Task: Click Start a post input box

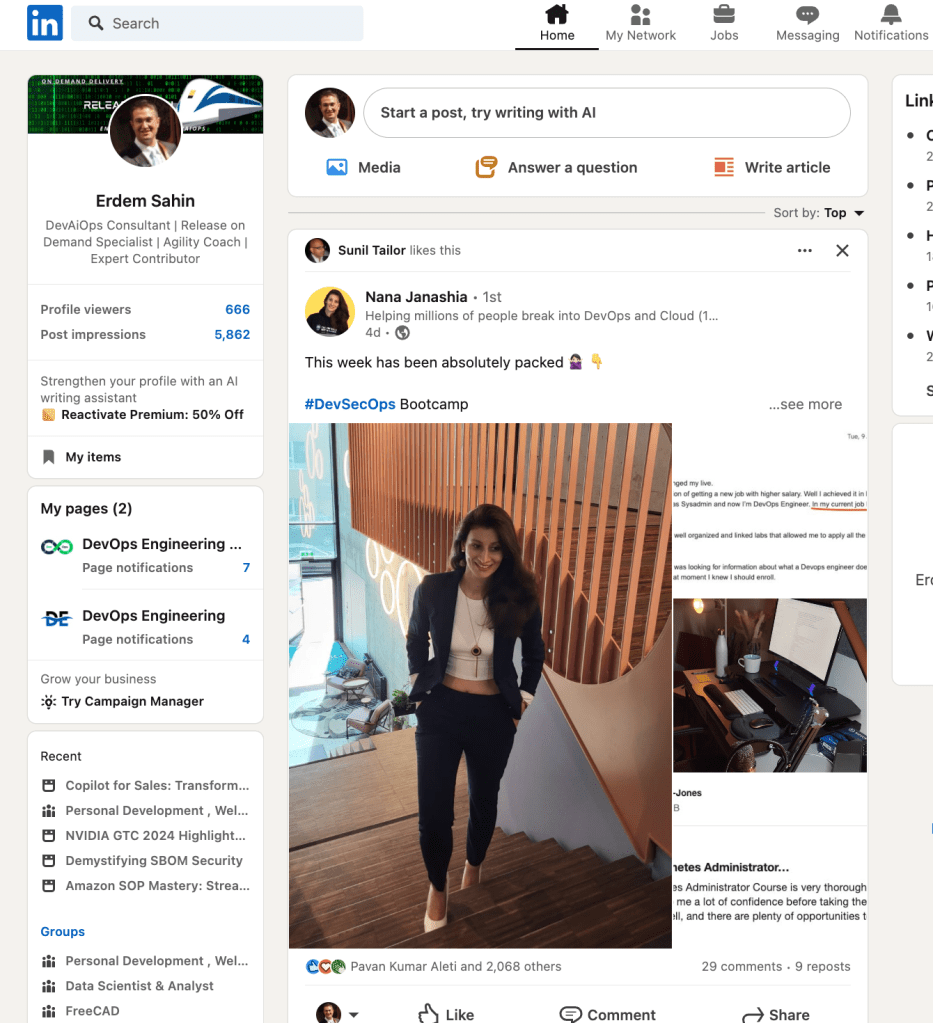Action: [x=607, y=113]
